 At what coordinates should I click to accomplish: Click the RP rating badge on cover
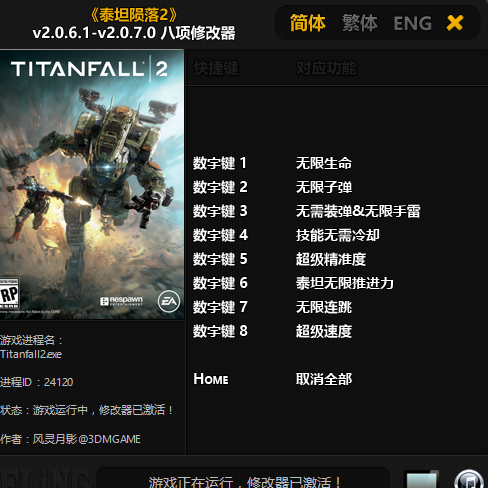pyautogui.click(x=9, y=294)
